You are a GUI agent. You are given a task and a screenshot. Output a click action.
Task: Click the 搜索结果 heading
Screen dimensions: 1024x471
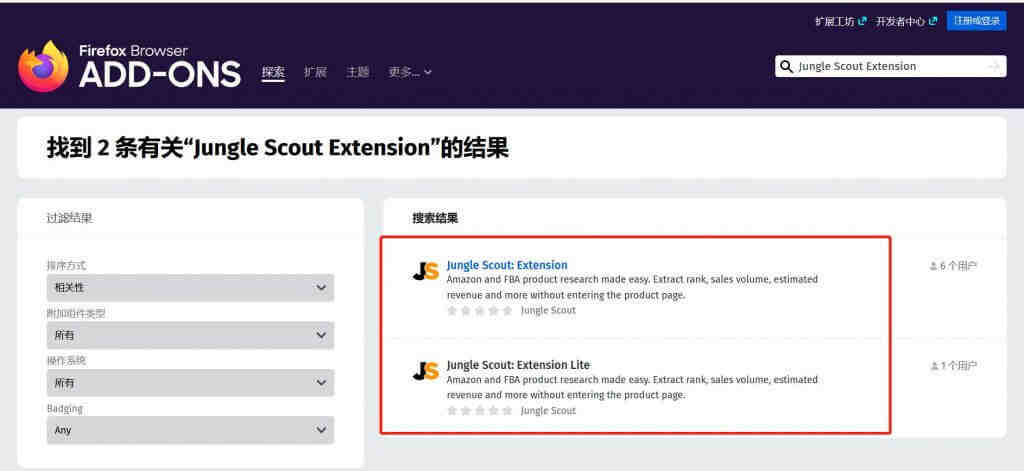pos(435,218)
